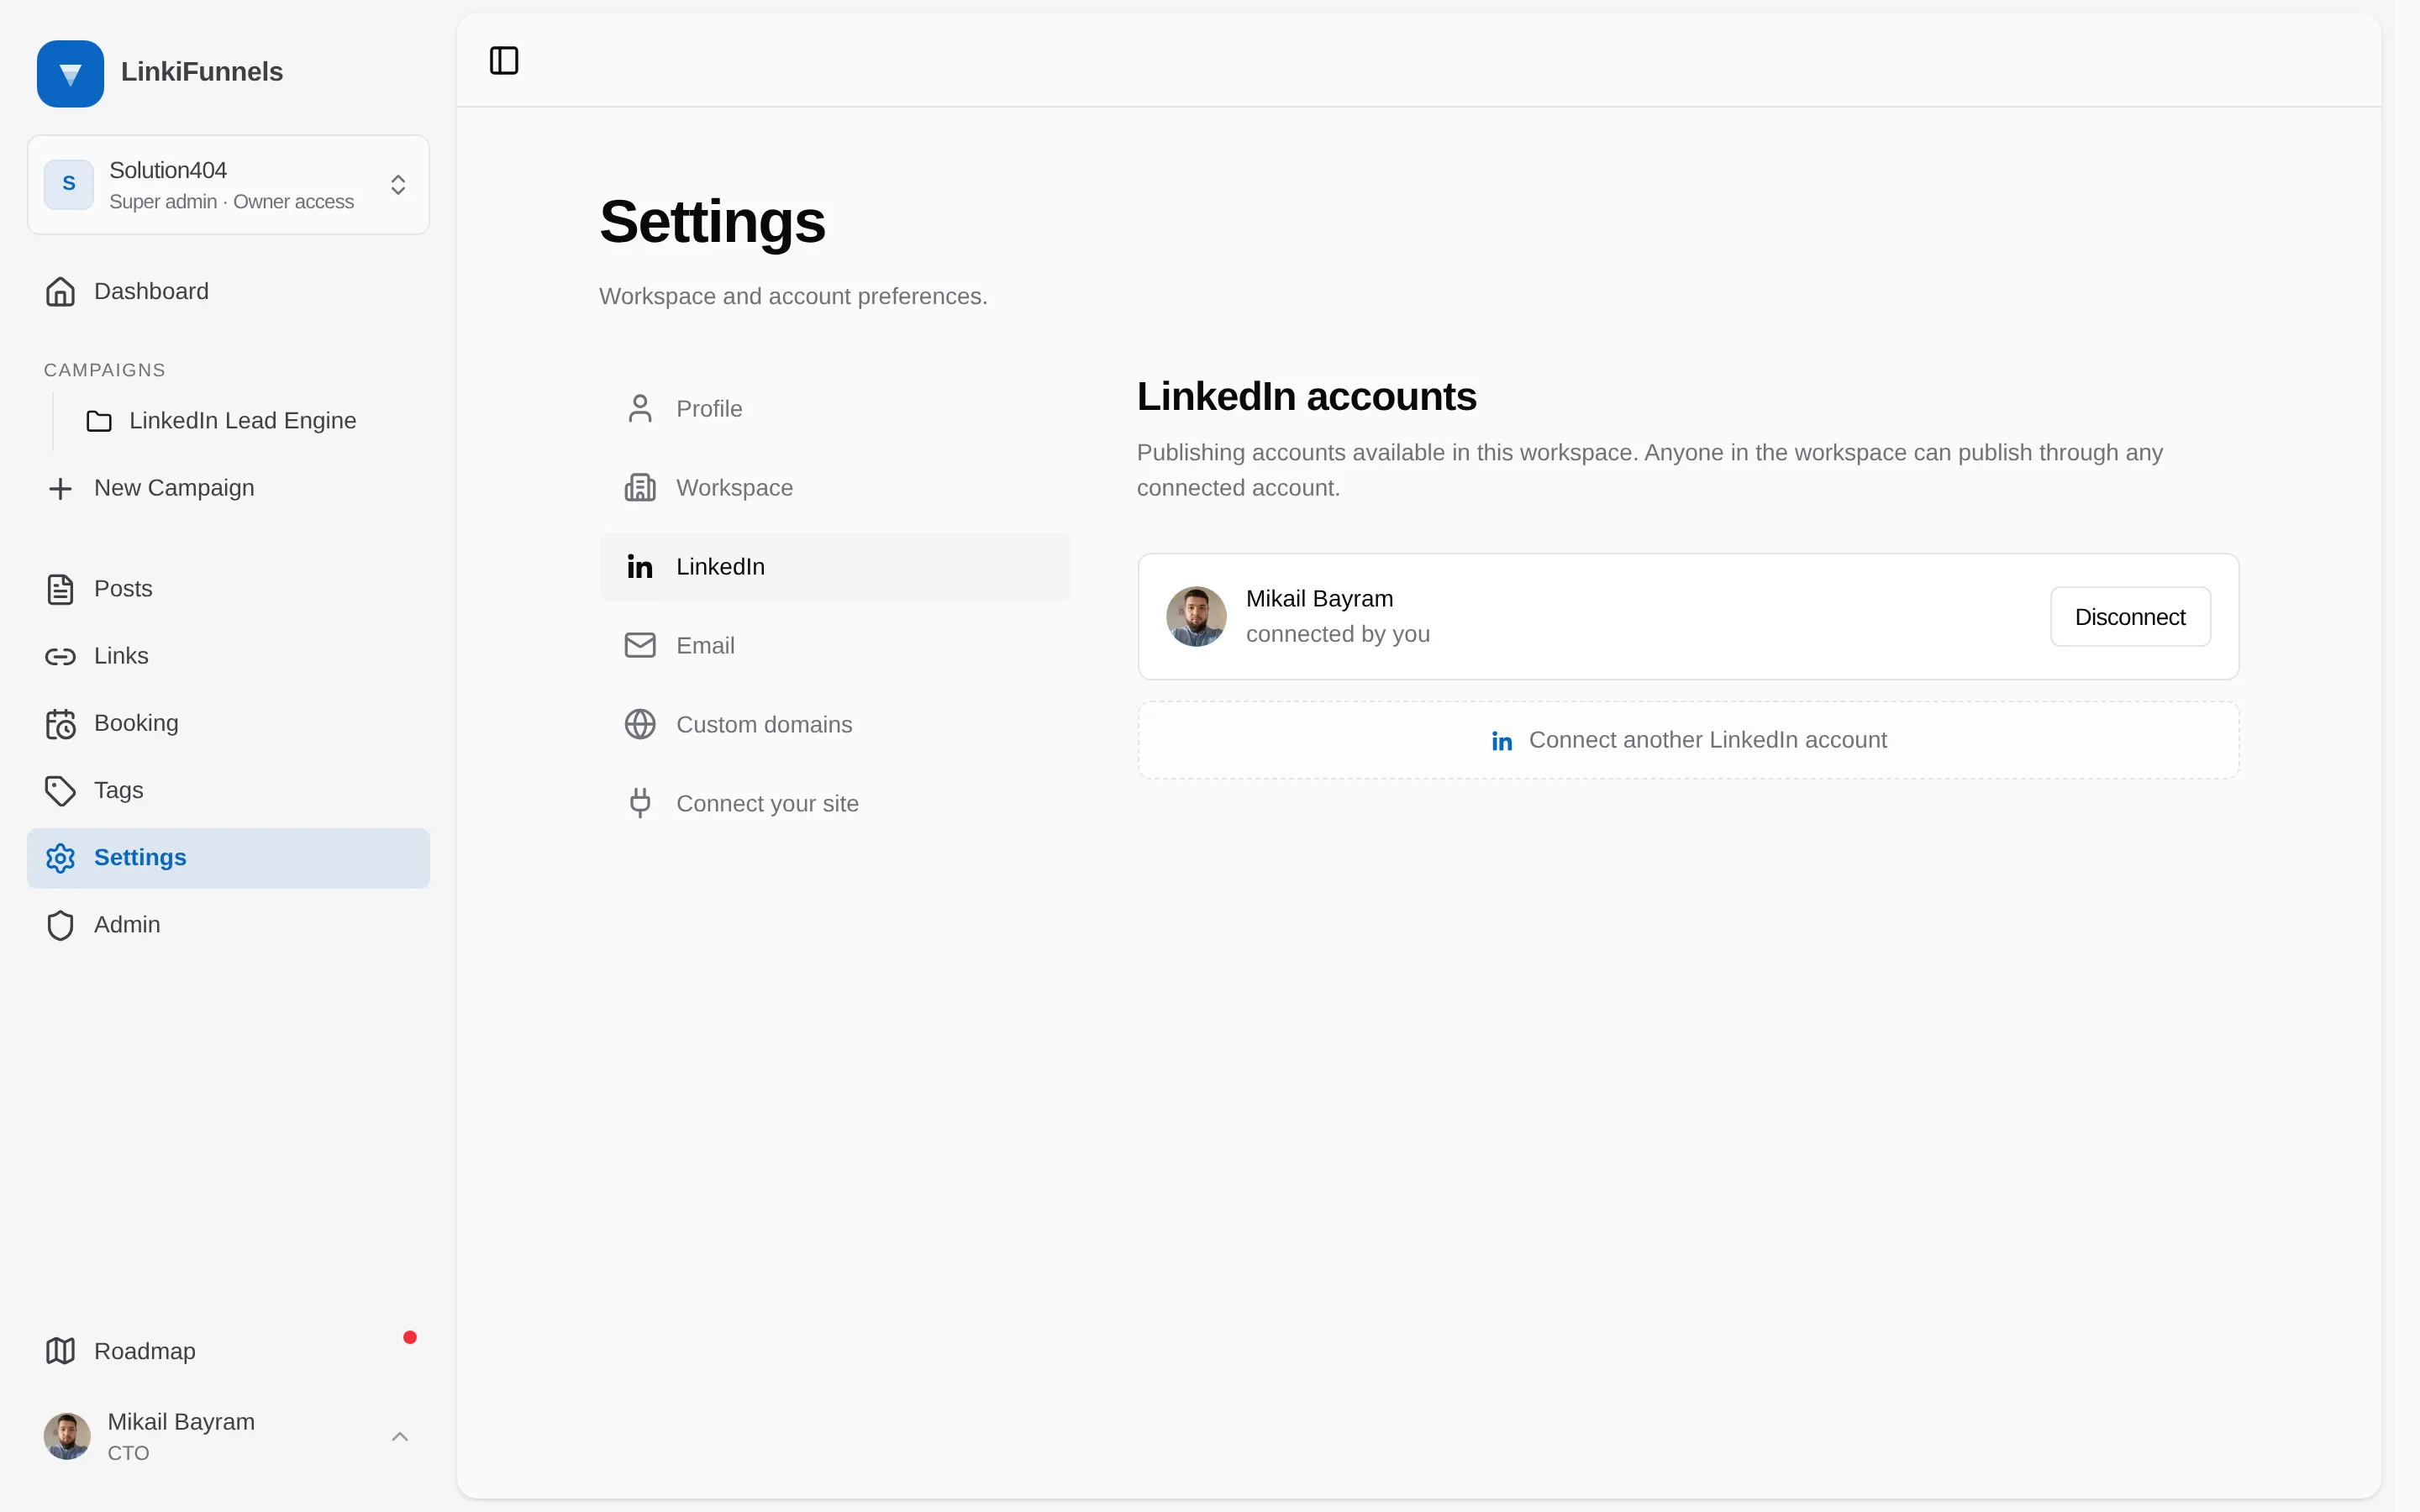The width and height of the screenshot is (2420, 1512).
Task: Disconnect Mikail Bayram's LinkedIn account
Action: point(2130,617)
